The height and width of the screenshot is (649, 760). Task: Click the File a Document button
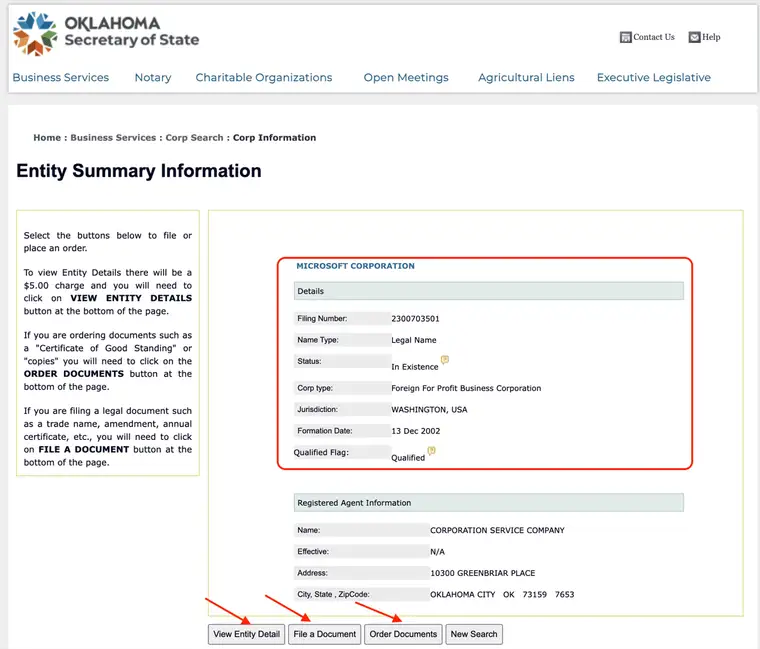[324, 634]
